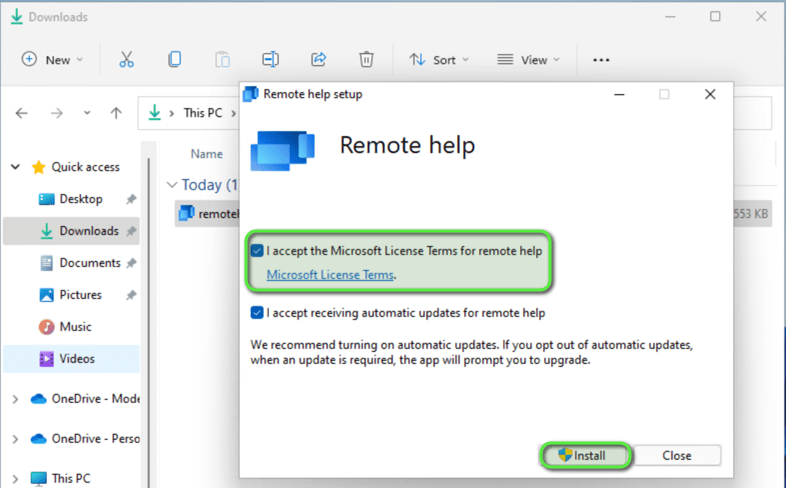Viewport: 786px width, 488px height.
Task: Click the Close button in setup dialog
Action: [676, 455]
